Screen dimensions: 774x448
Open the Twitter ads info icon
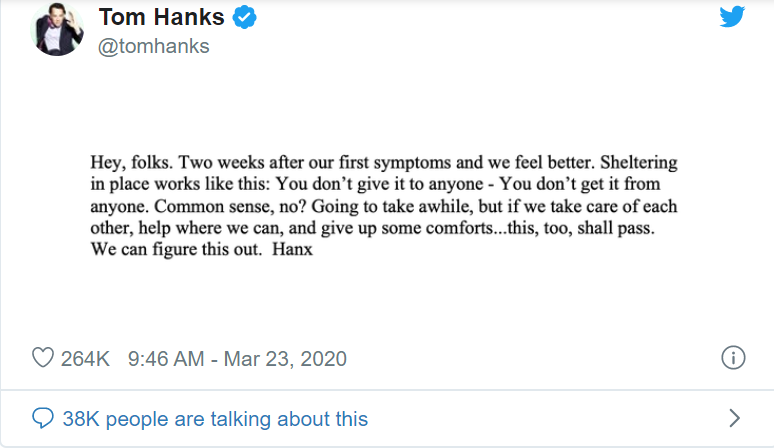(x=732, y=358)
